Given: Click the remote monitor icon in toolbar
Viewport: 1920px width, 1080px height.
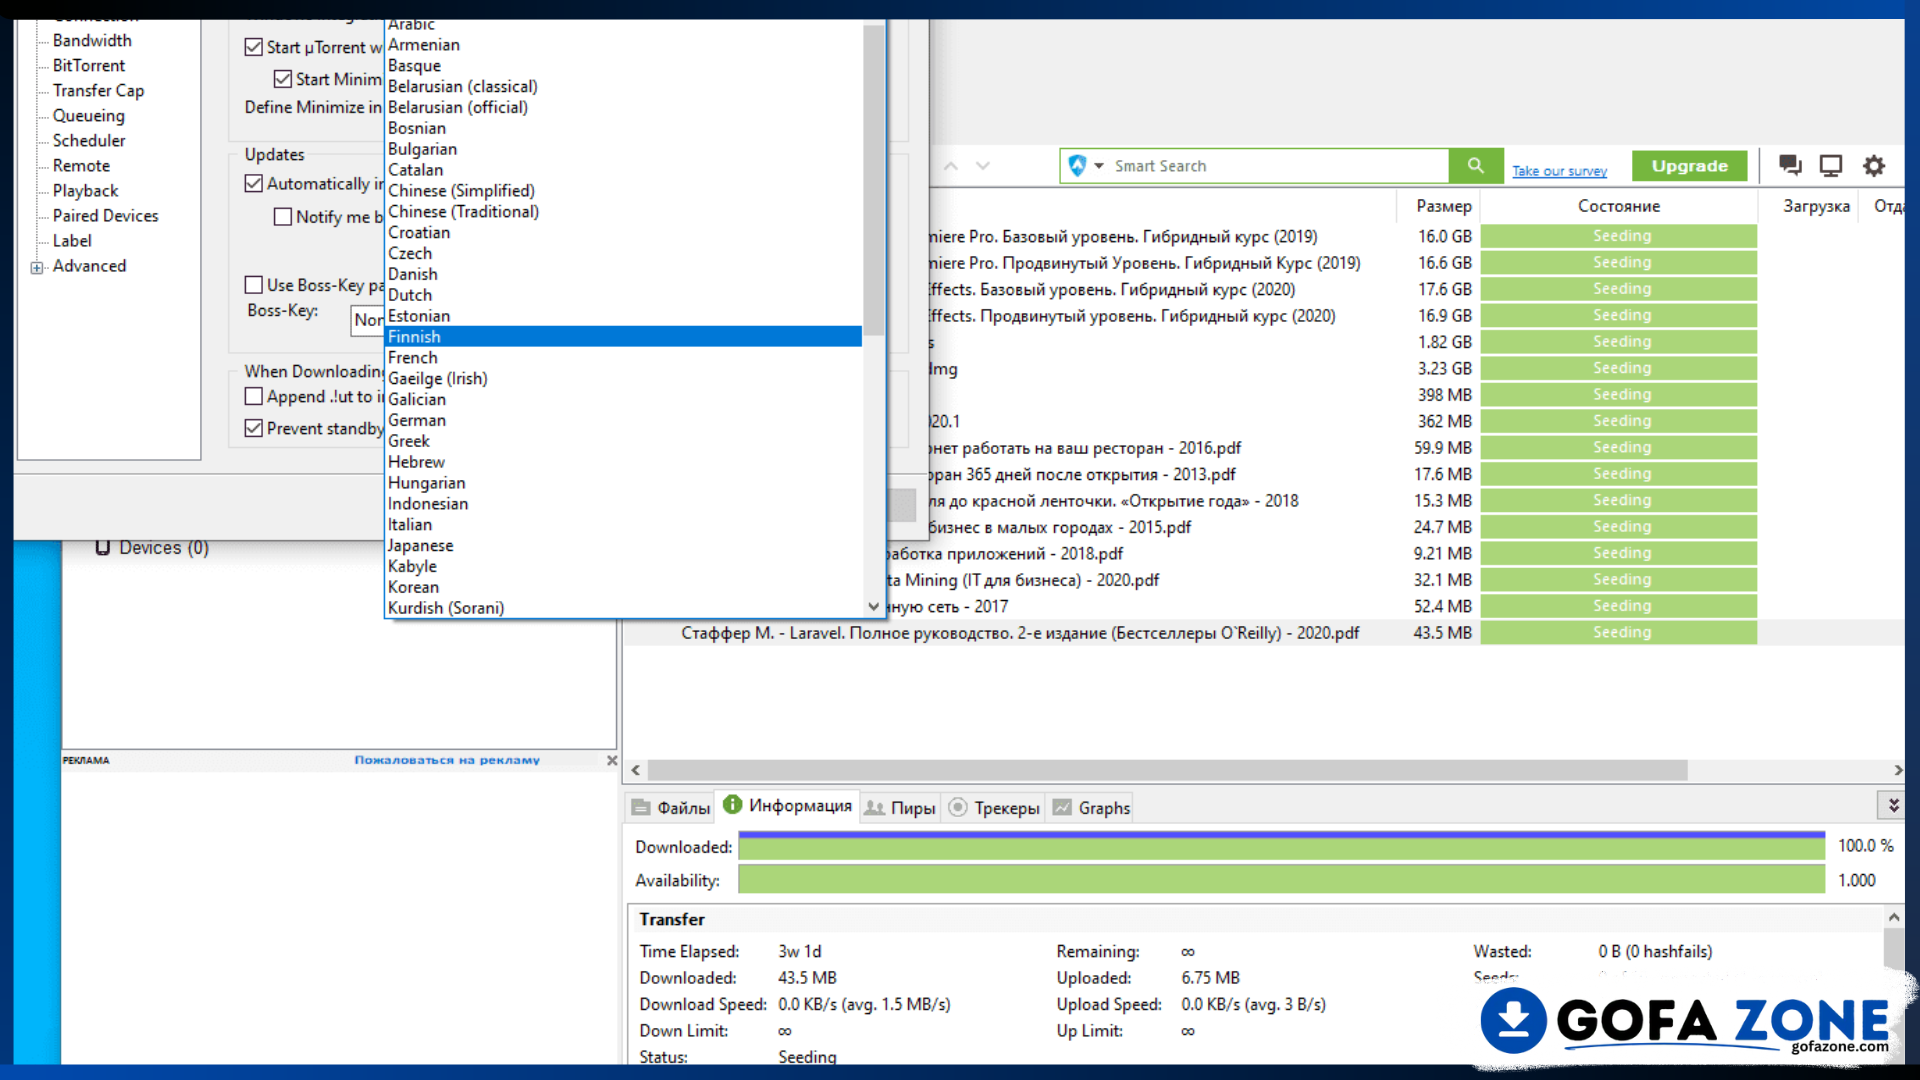Looking at the screenshot, I should coord(1831,166).
